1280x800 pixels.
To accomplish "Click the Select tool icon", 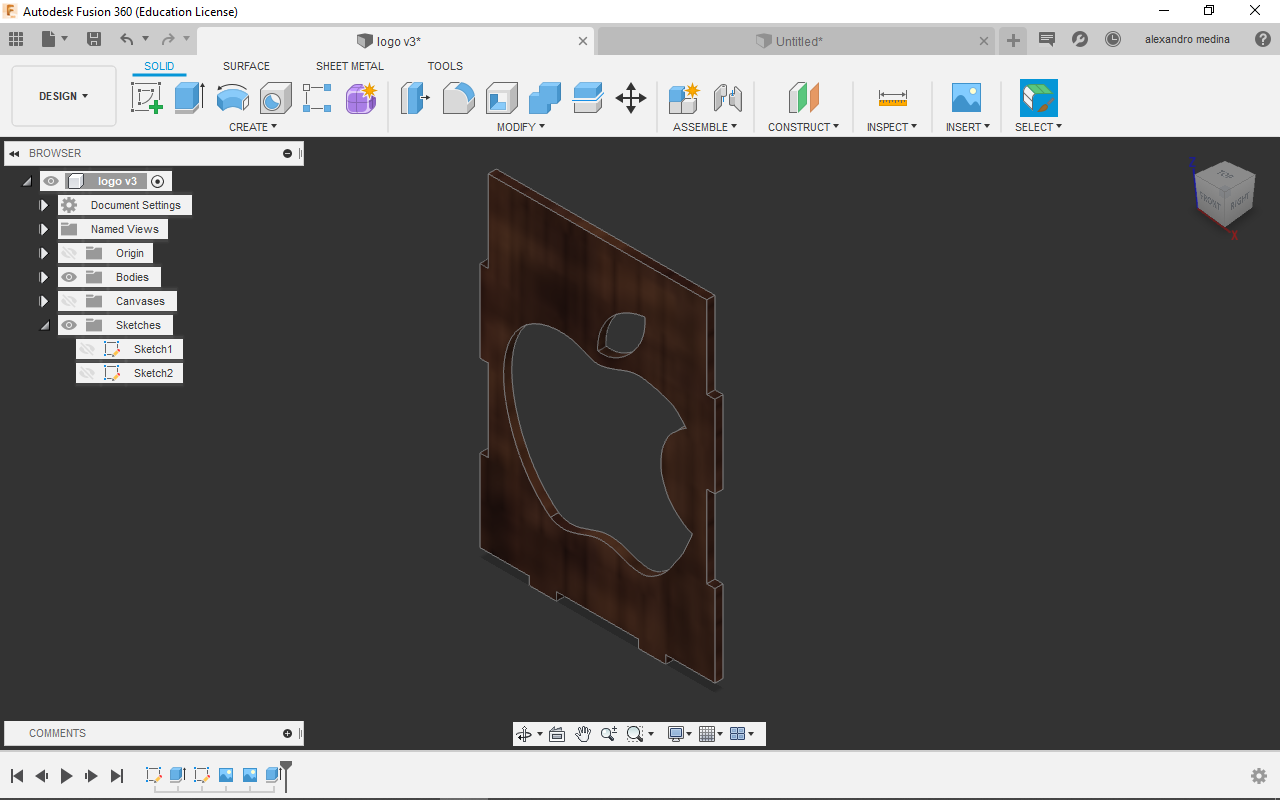I will coord(1039,98).
